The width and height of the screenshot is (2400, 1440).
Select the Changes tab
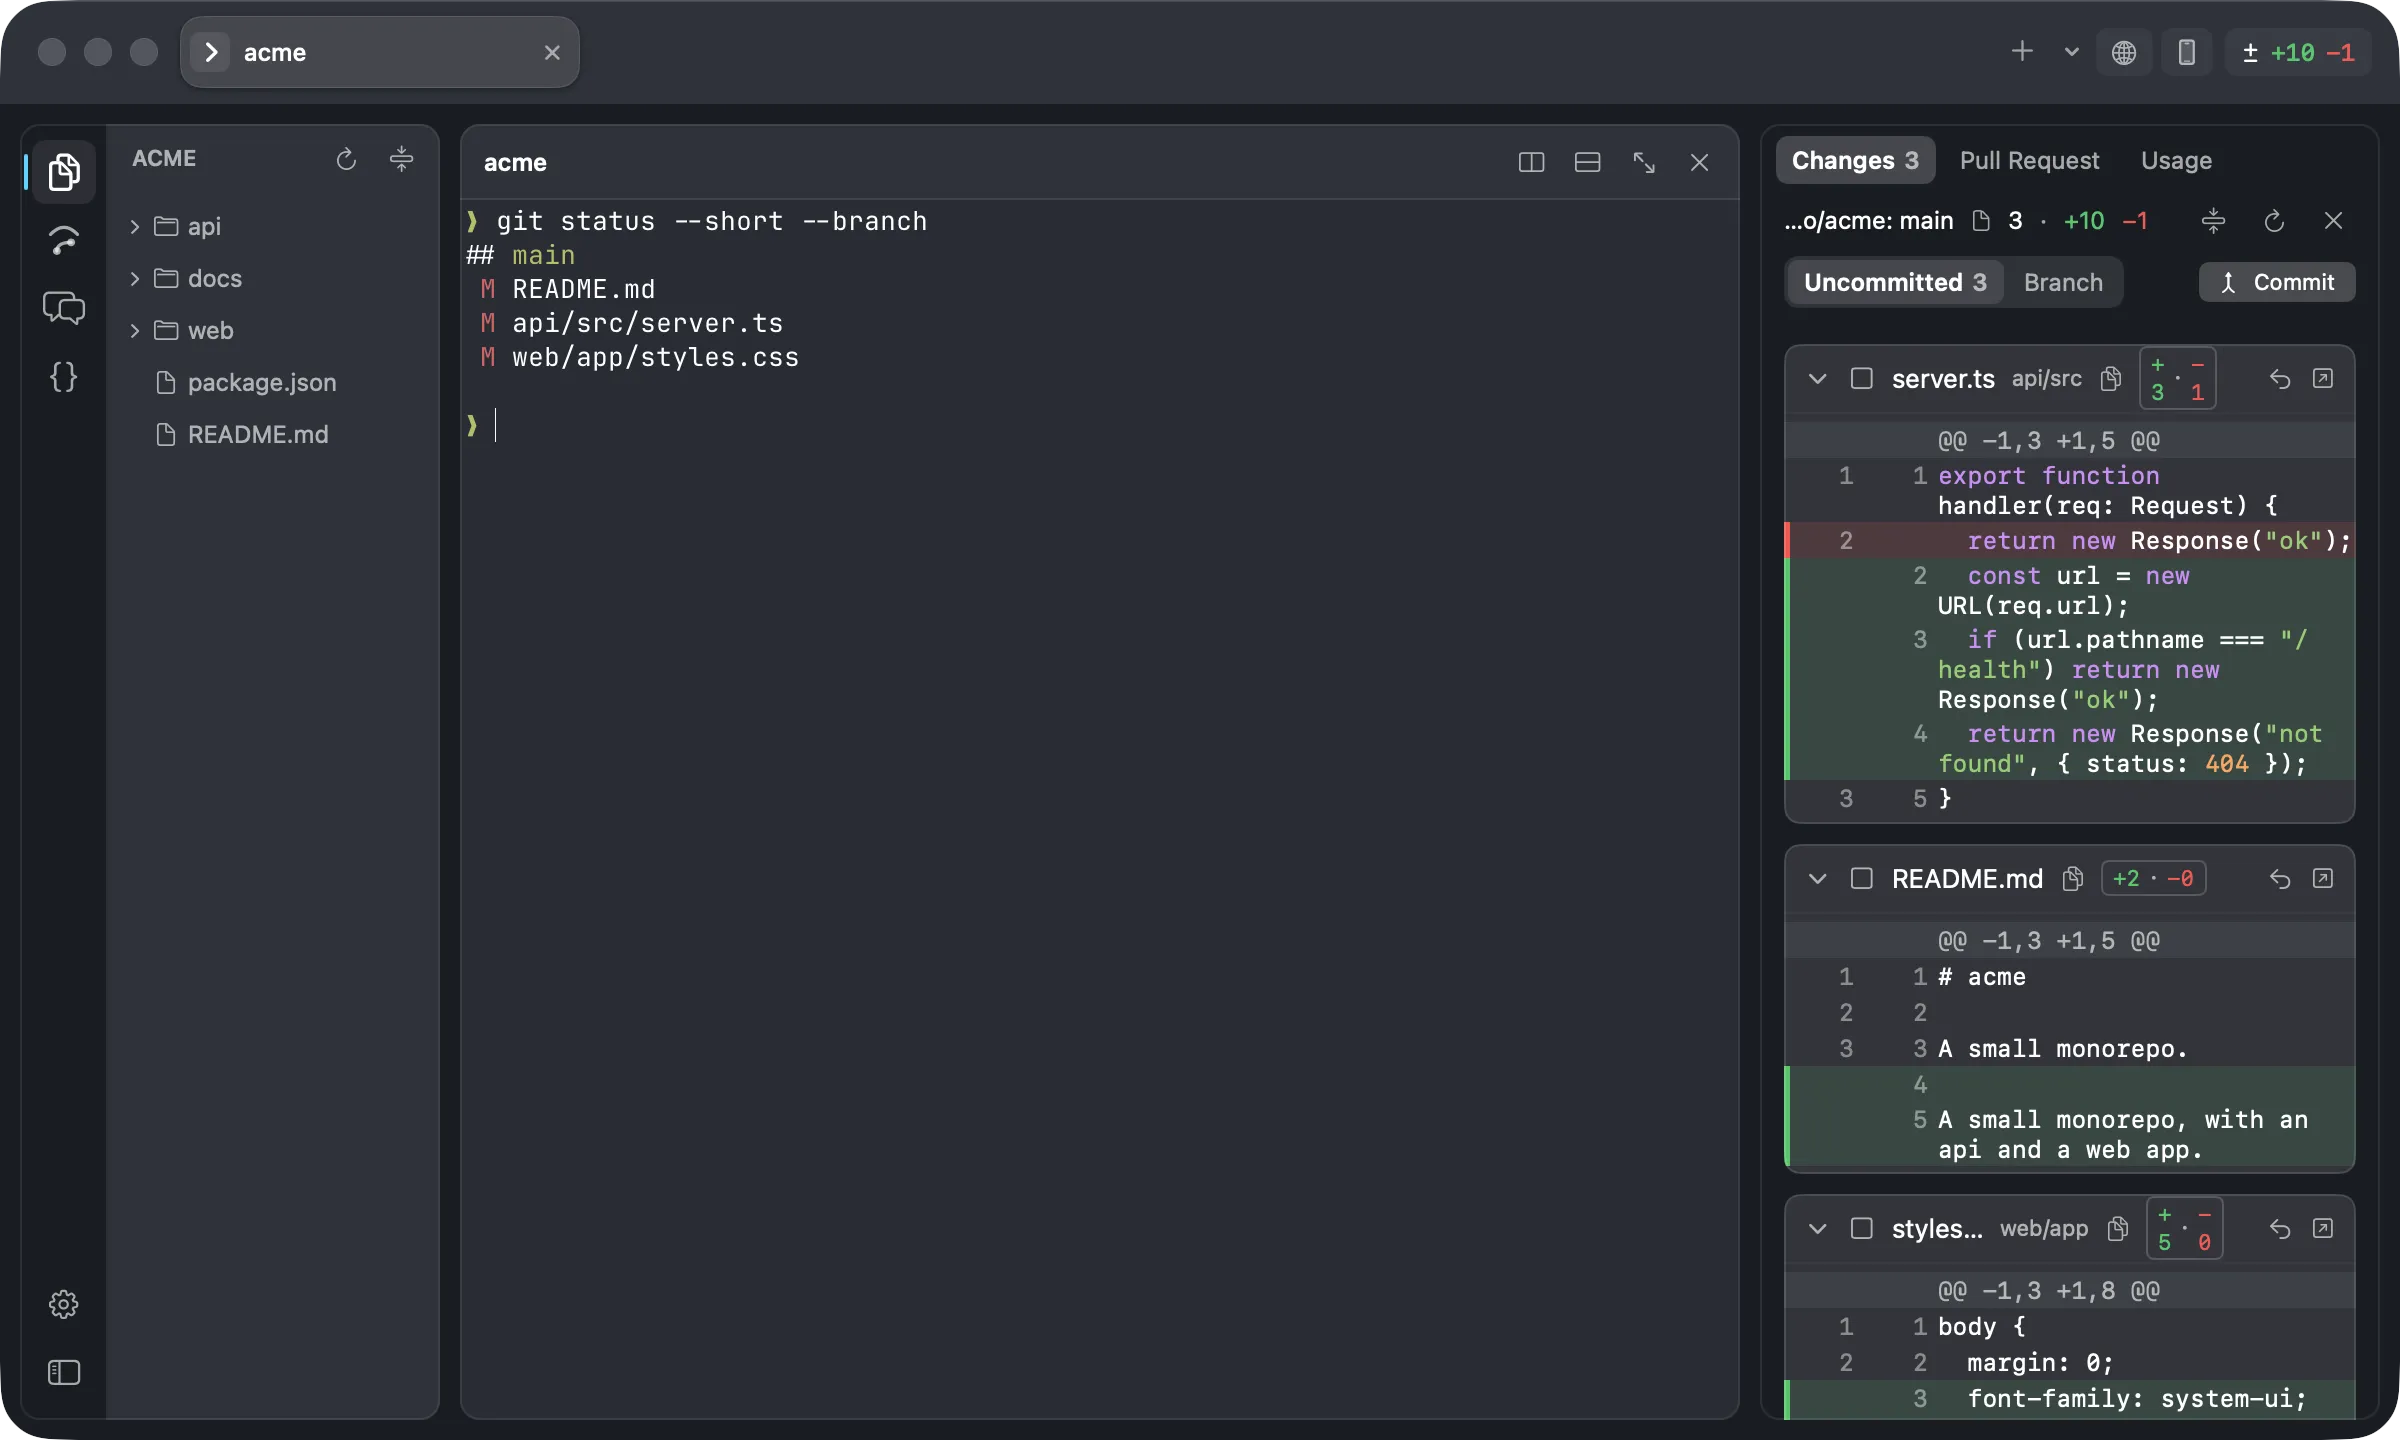[x=1855, y=161]
